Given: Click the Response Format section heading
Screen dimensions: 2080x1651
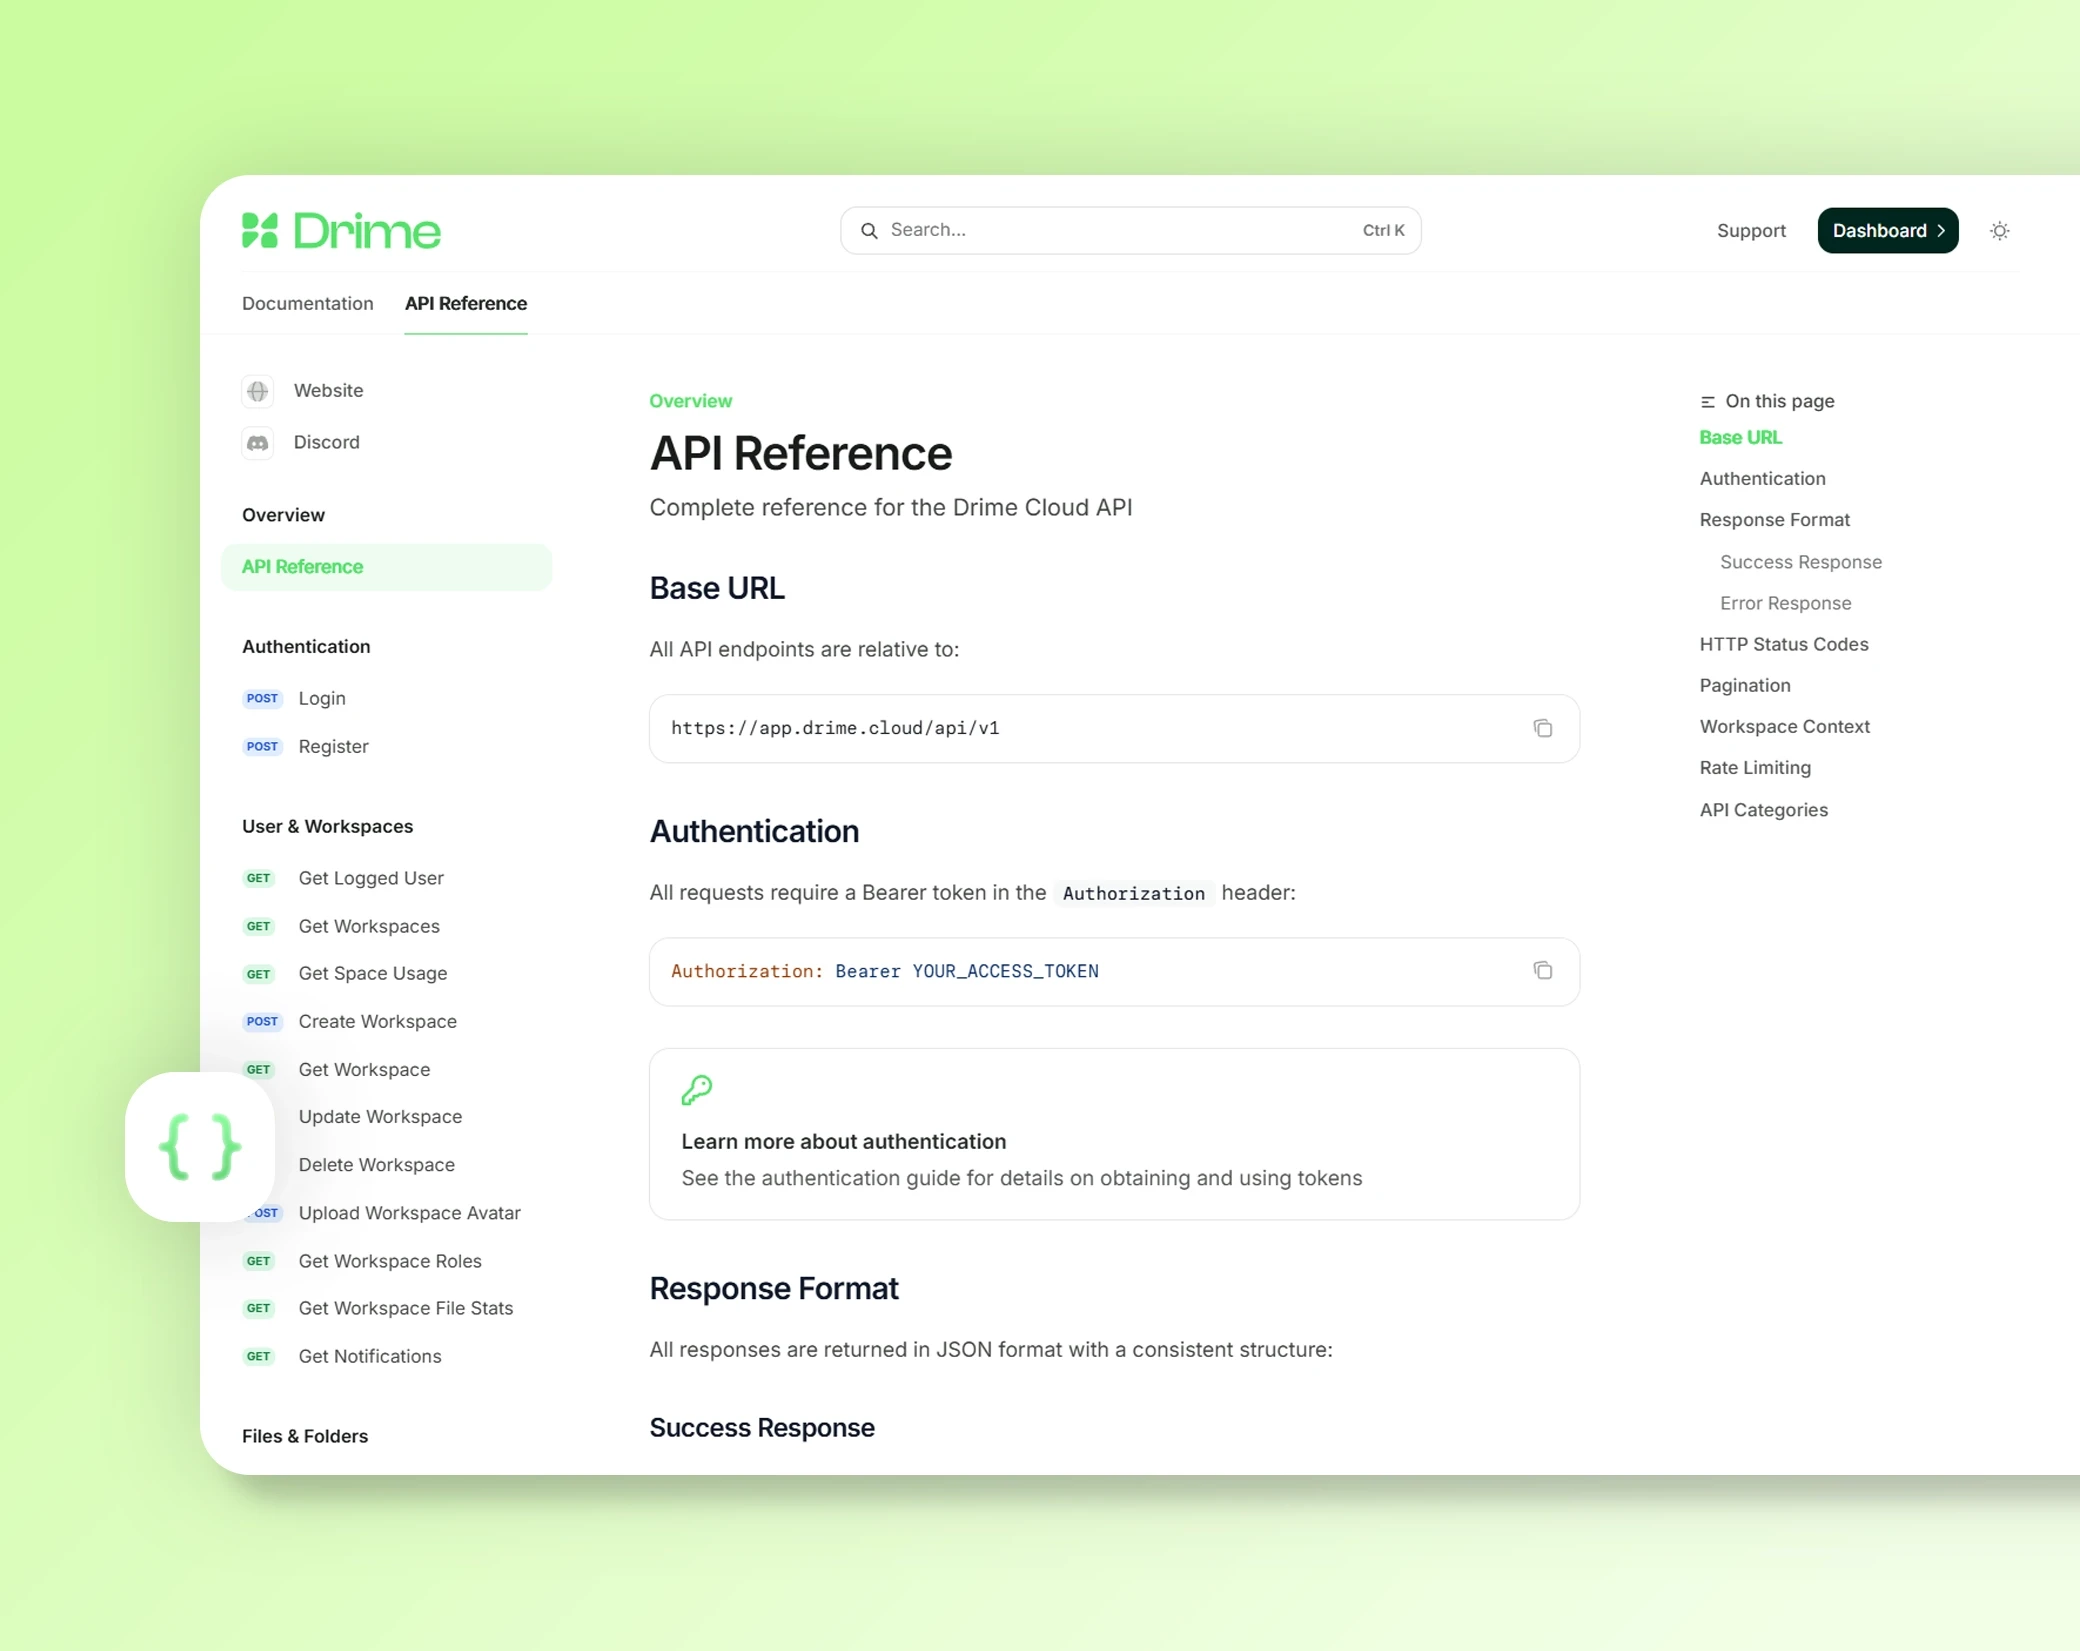Looking at the screenshot, I should (x=774, y=1288).
